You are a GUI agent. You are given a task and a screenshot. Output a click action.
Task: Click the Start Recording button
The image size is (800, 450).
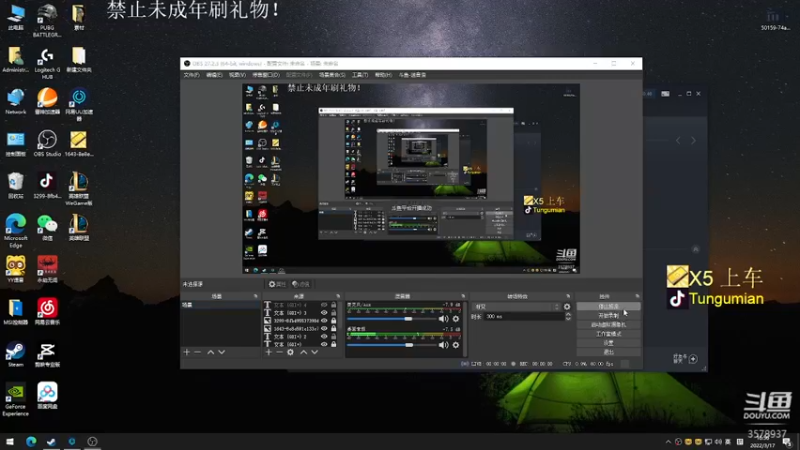pyautogui.click(x=608, y=316)
